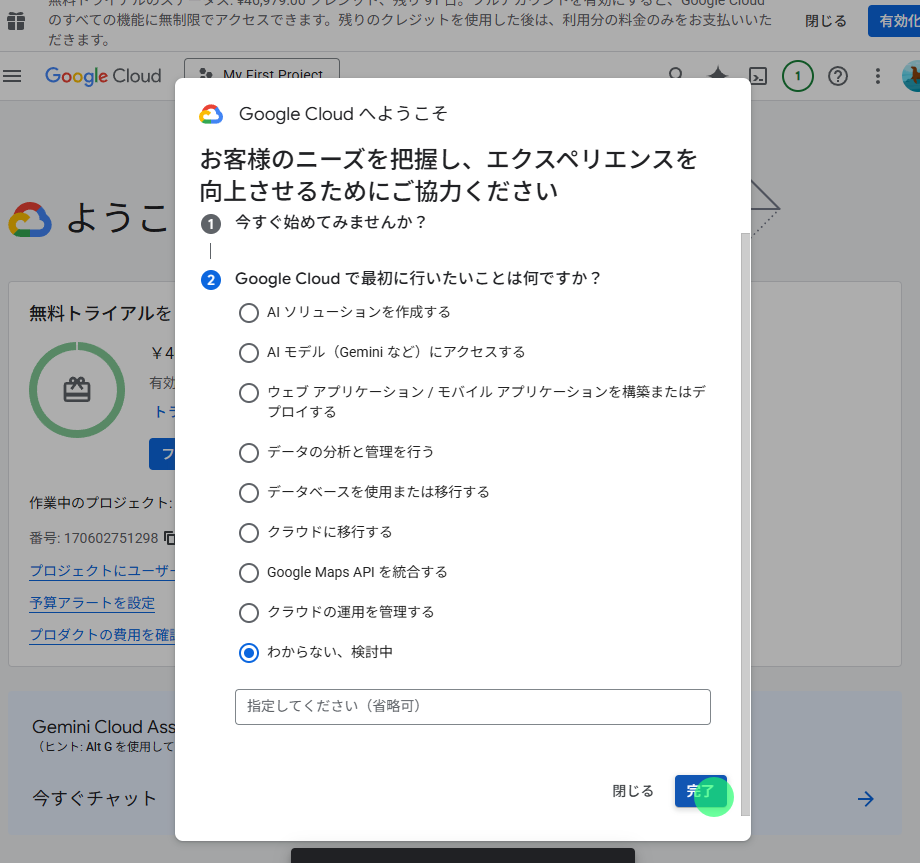The height and width of the screenshot is (863, 920).
Task: Activate Cloud Shell terminal icon
Action: [758, 76]
